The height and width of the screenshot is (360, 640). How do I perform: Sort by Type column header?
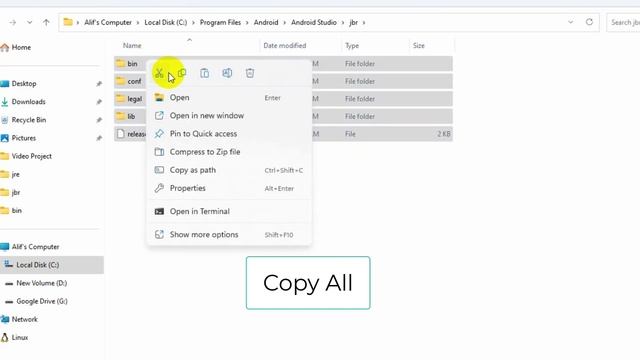pyautogui.click(x=352, y=46)
